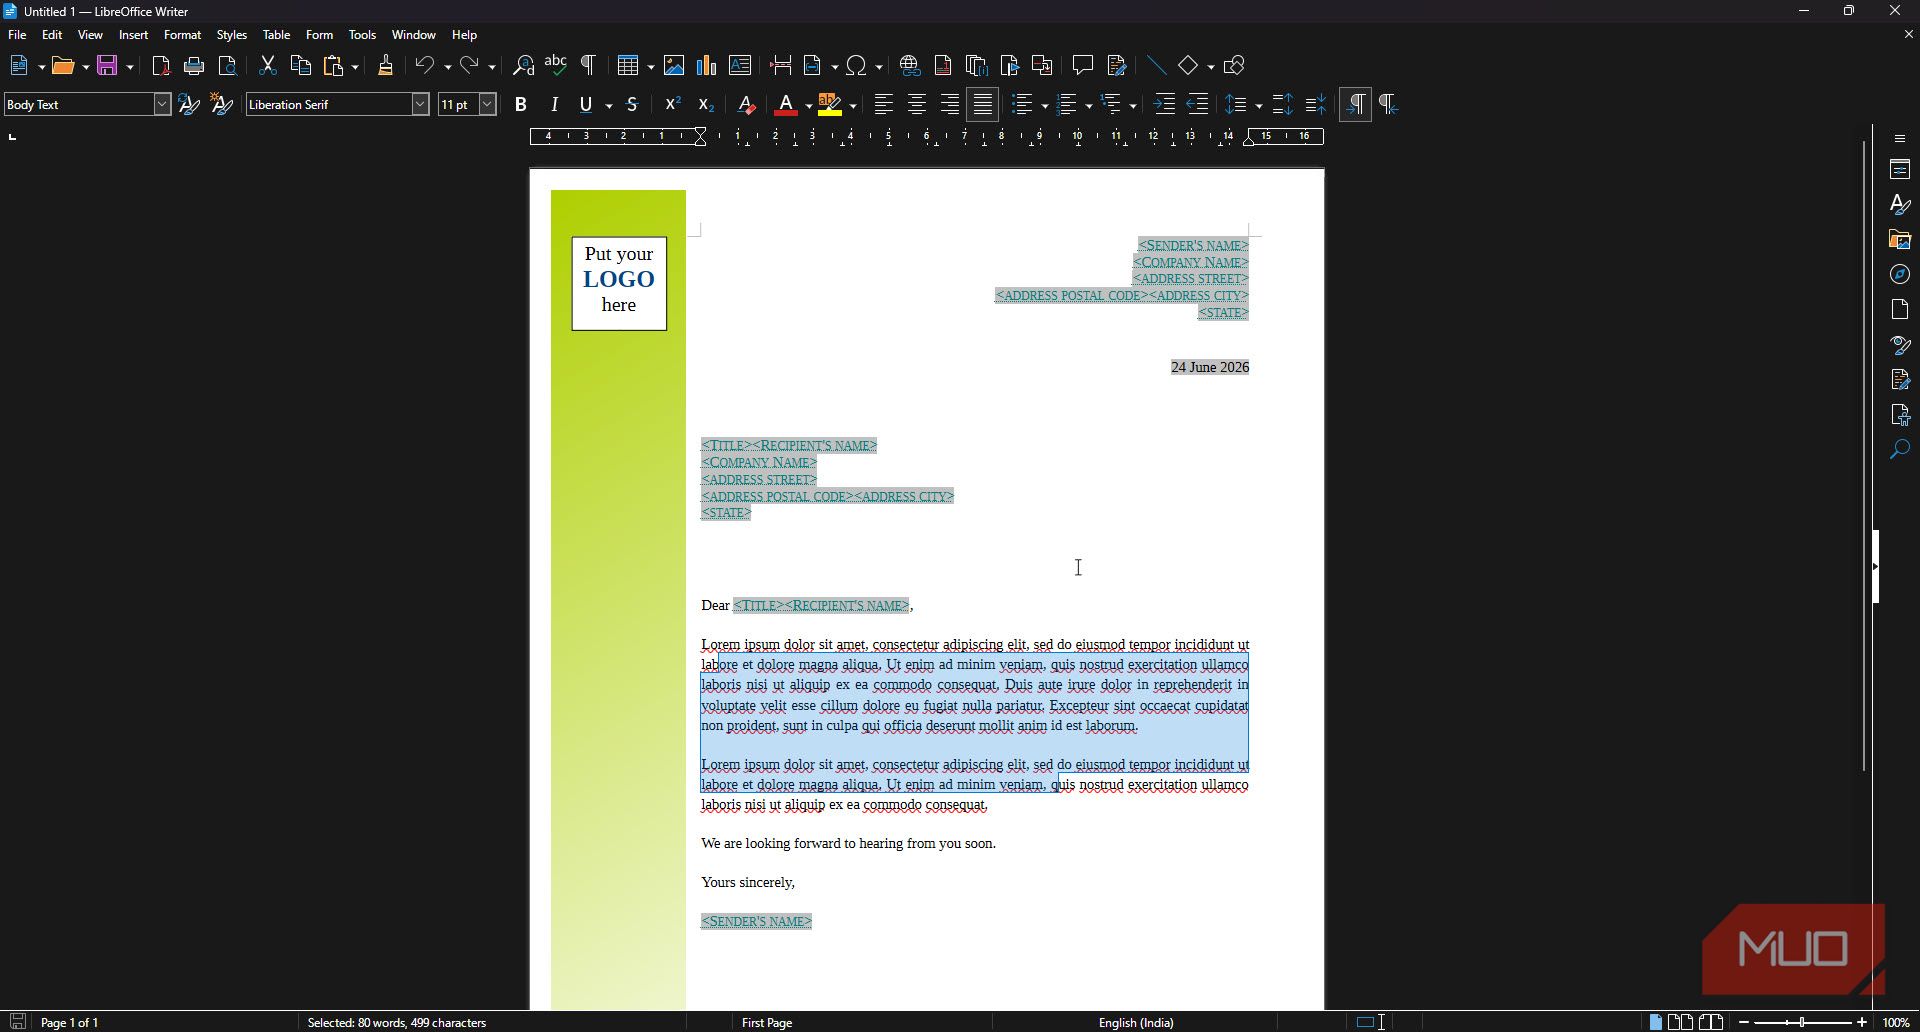Cut the selected text

267,66
